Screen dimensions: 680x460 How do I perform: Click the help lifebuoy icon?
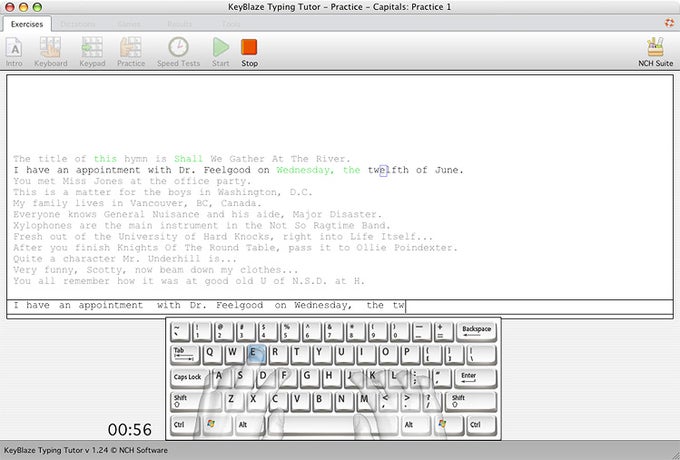(x=669, y=23)
